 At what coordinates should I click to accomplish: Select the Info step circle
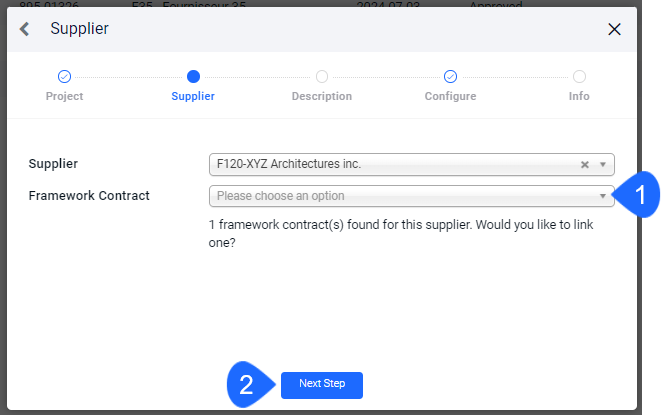pos(579,77)
